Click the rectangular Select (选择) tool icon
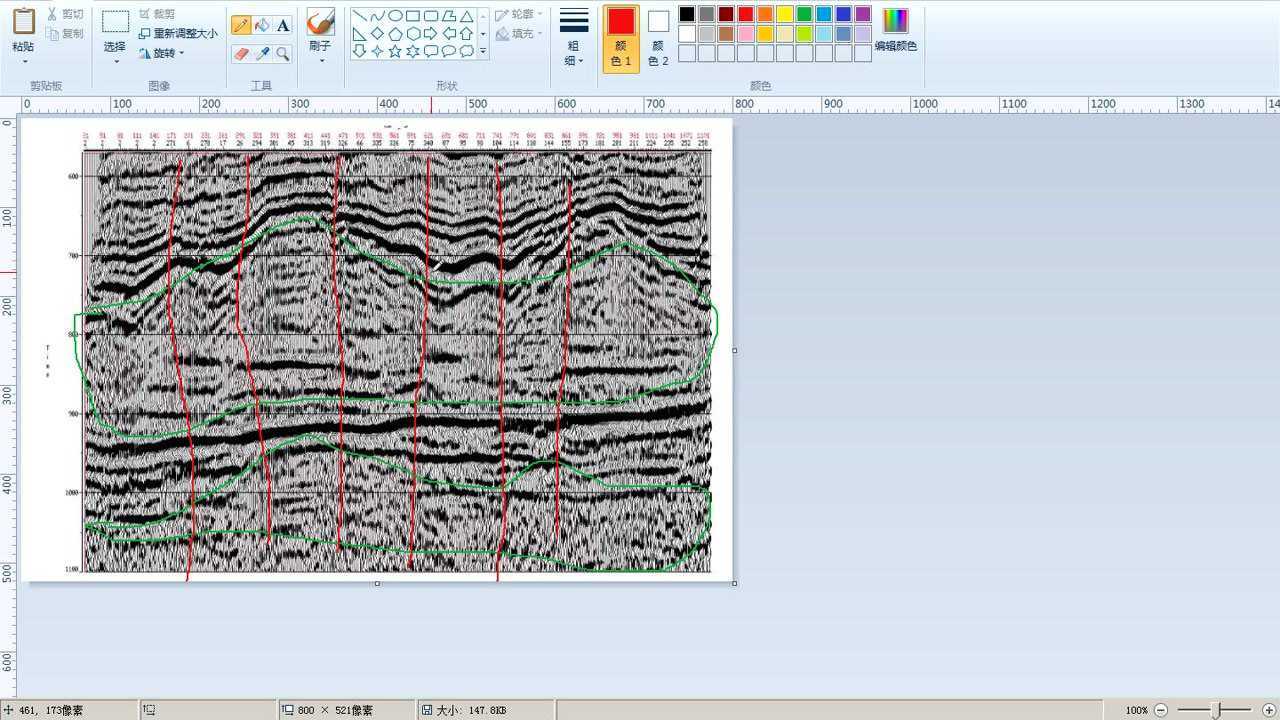1280x720 pixels. click(115, 22)
